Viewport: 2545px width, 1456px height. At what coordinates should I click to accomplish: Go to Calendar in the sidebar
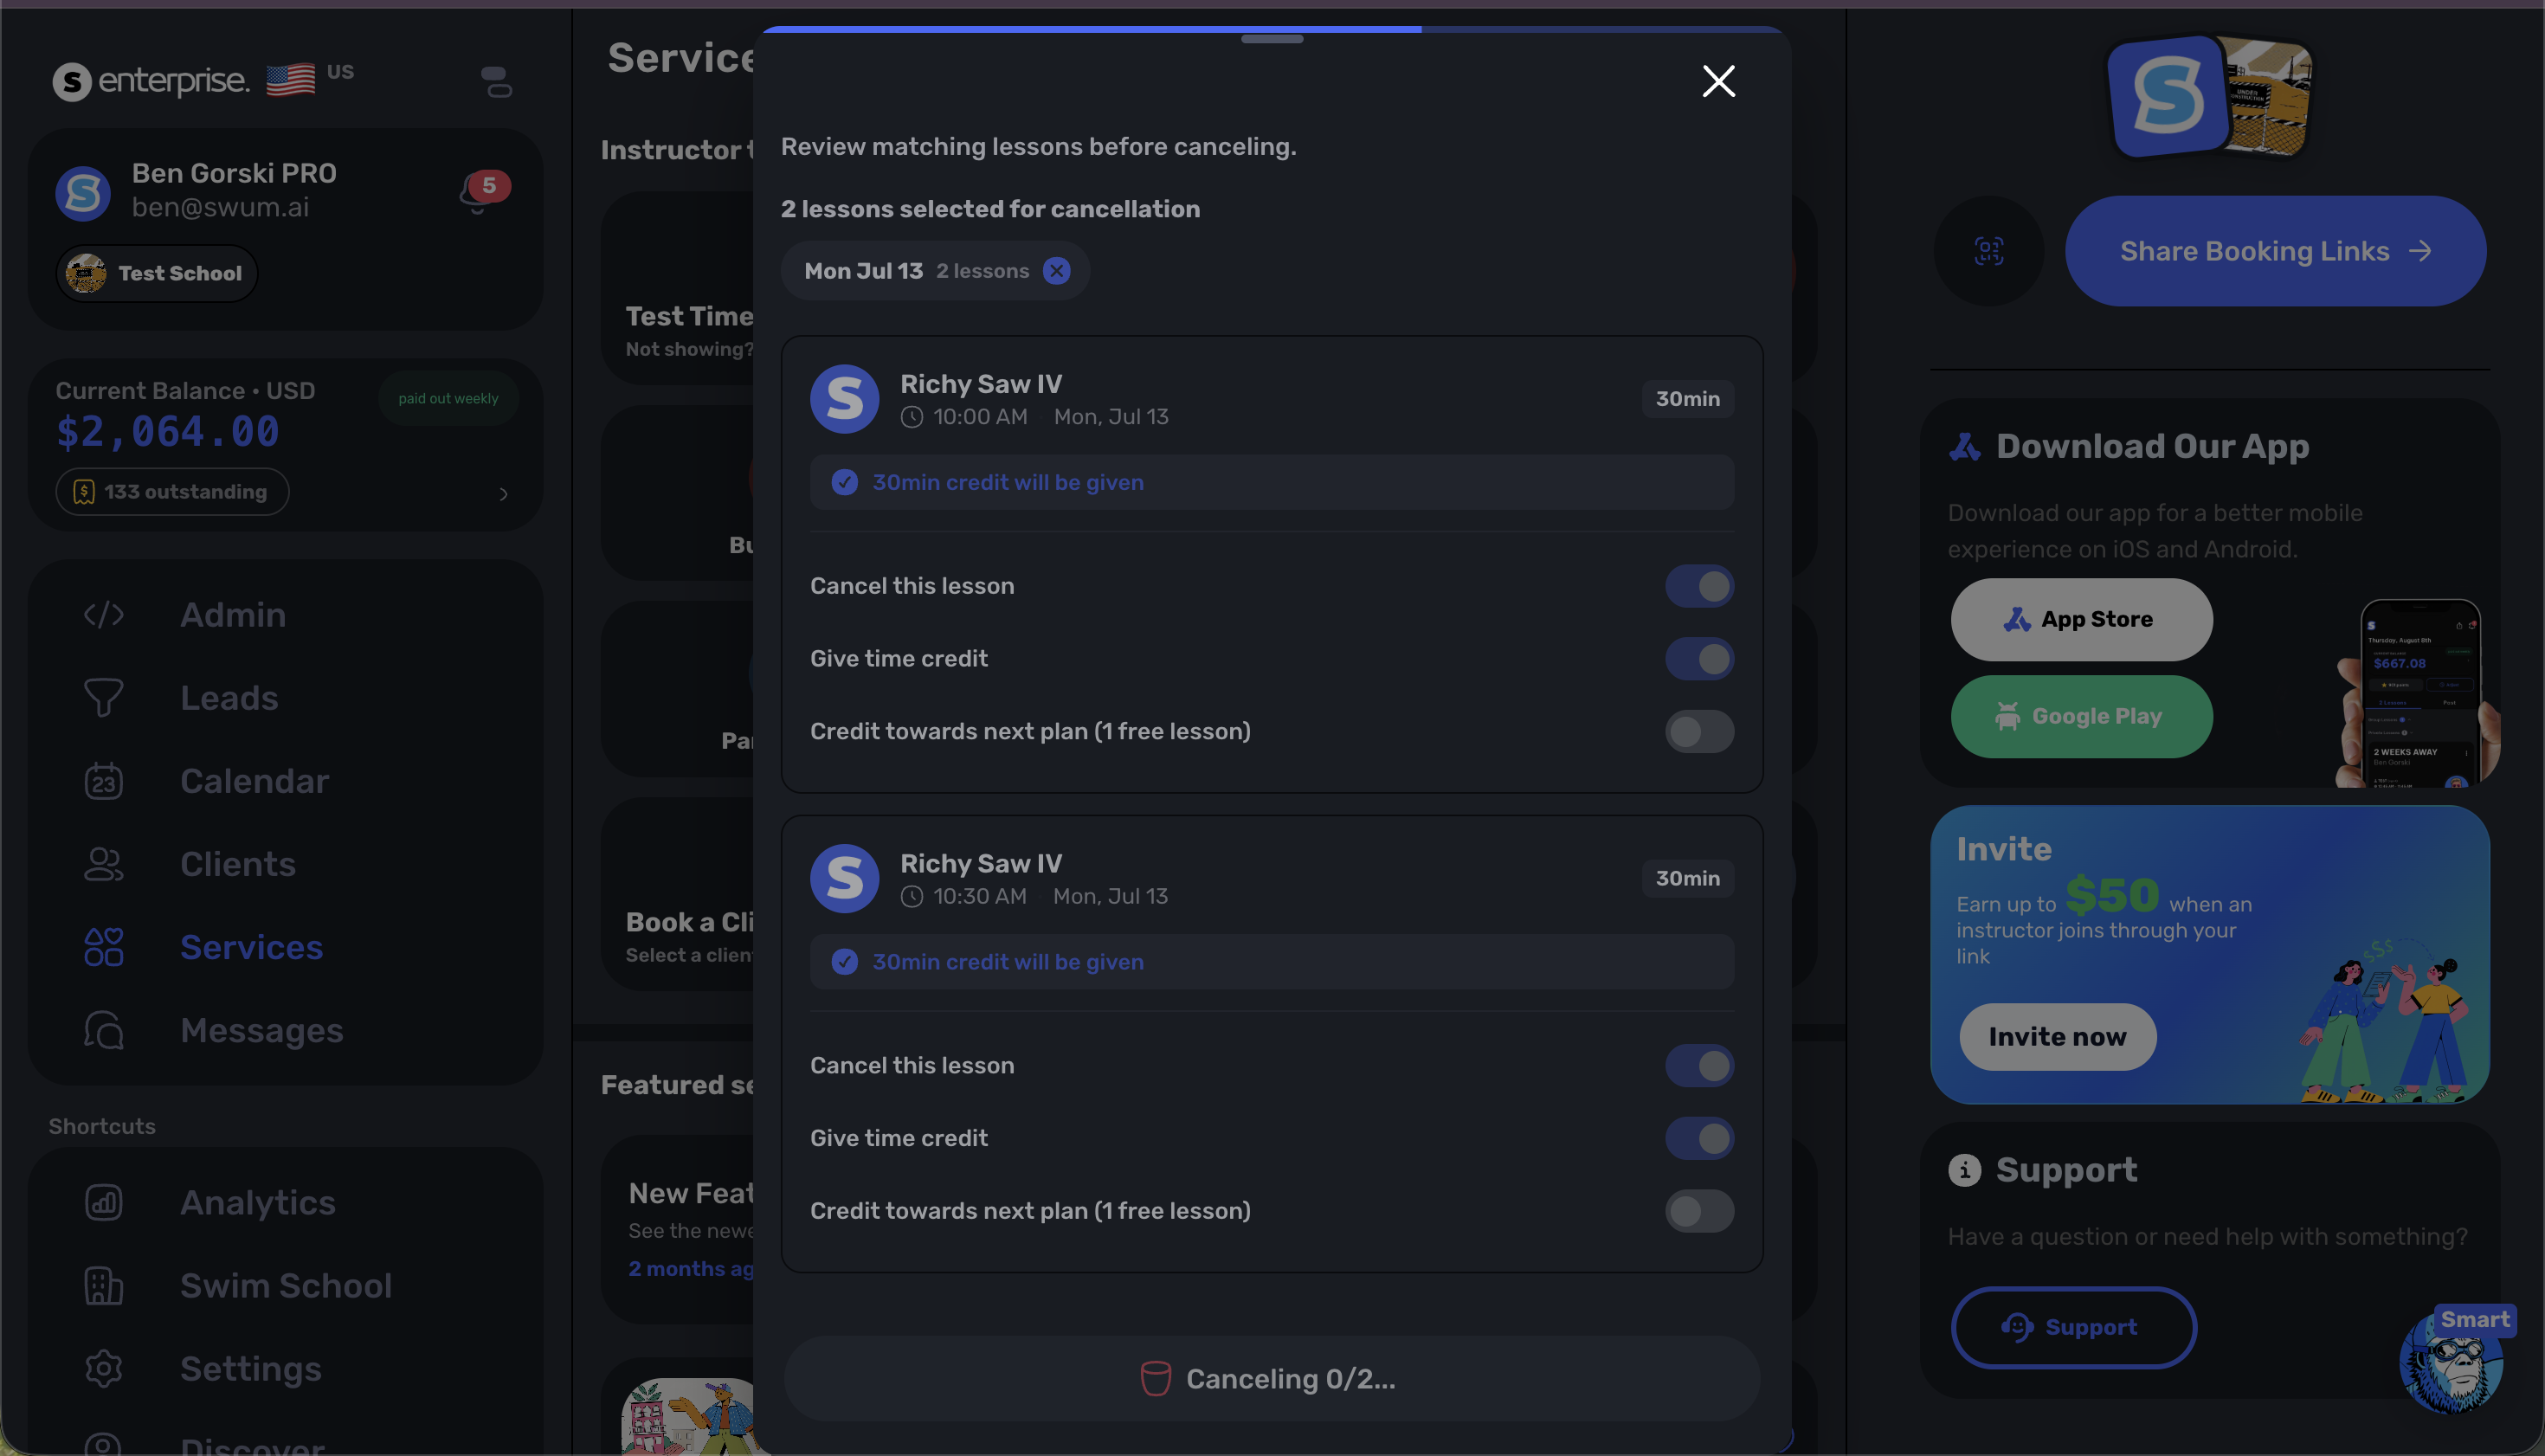(x=285, y=781)
